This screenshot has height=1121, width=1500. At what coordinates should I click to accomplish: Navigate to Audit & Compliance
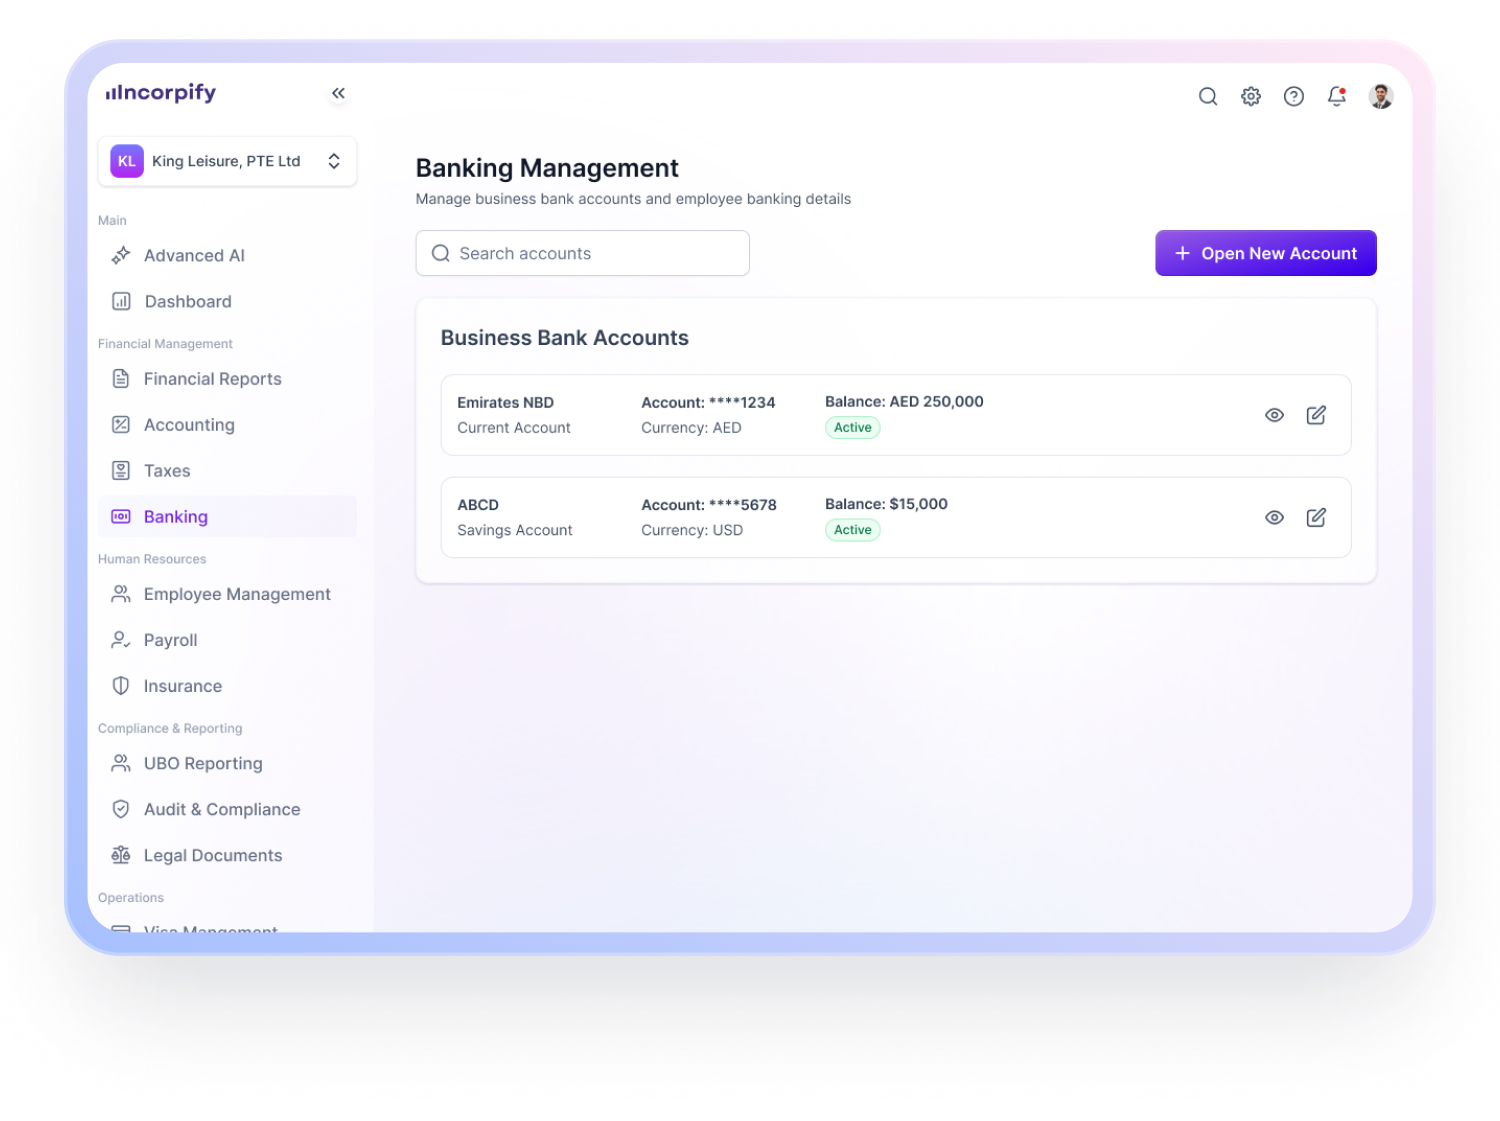click(228, 809)
